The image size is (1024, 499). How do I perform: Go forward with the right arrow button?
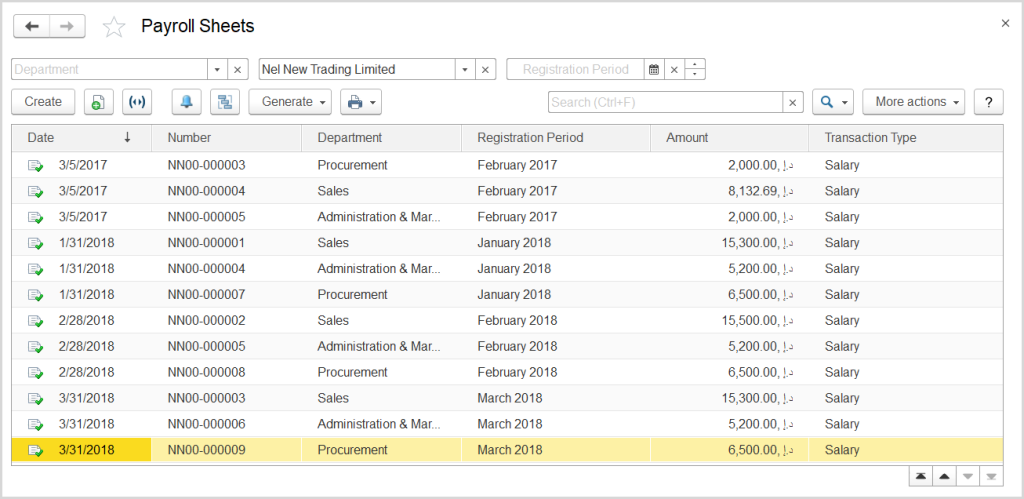point(67,26)
